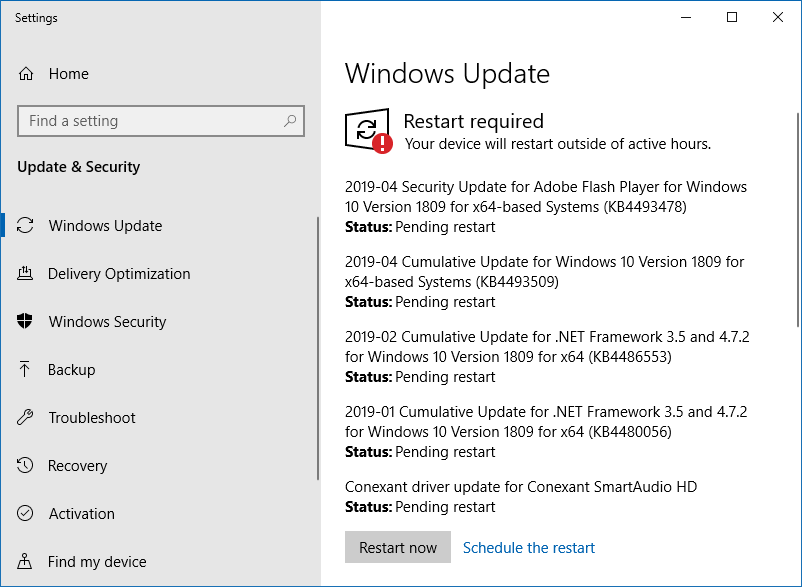
Task: Click the search magnifier icon
Action: [290, 121]
